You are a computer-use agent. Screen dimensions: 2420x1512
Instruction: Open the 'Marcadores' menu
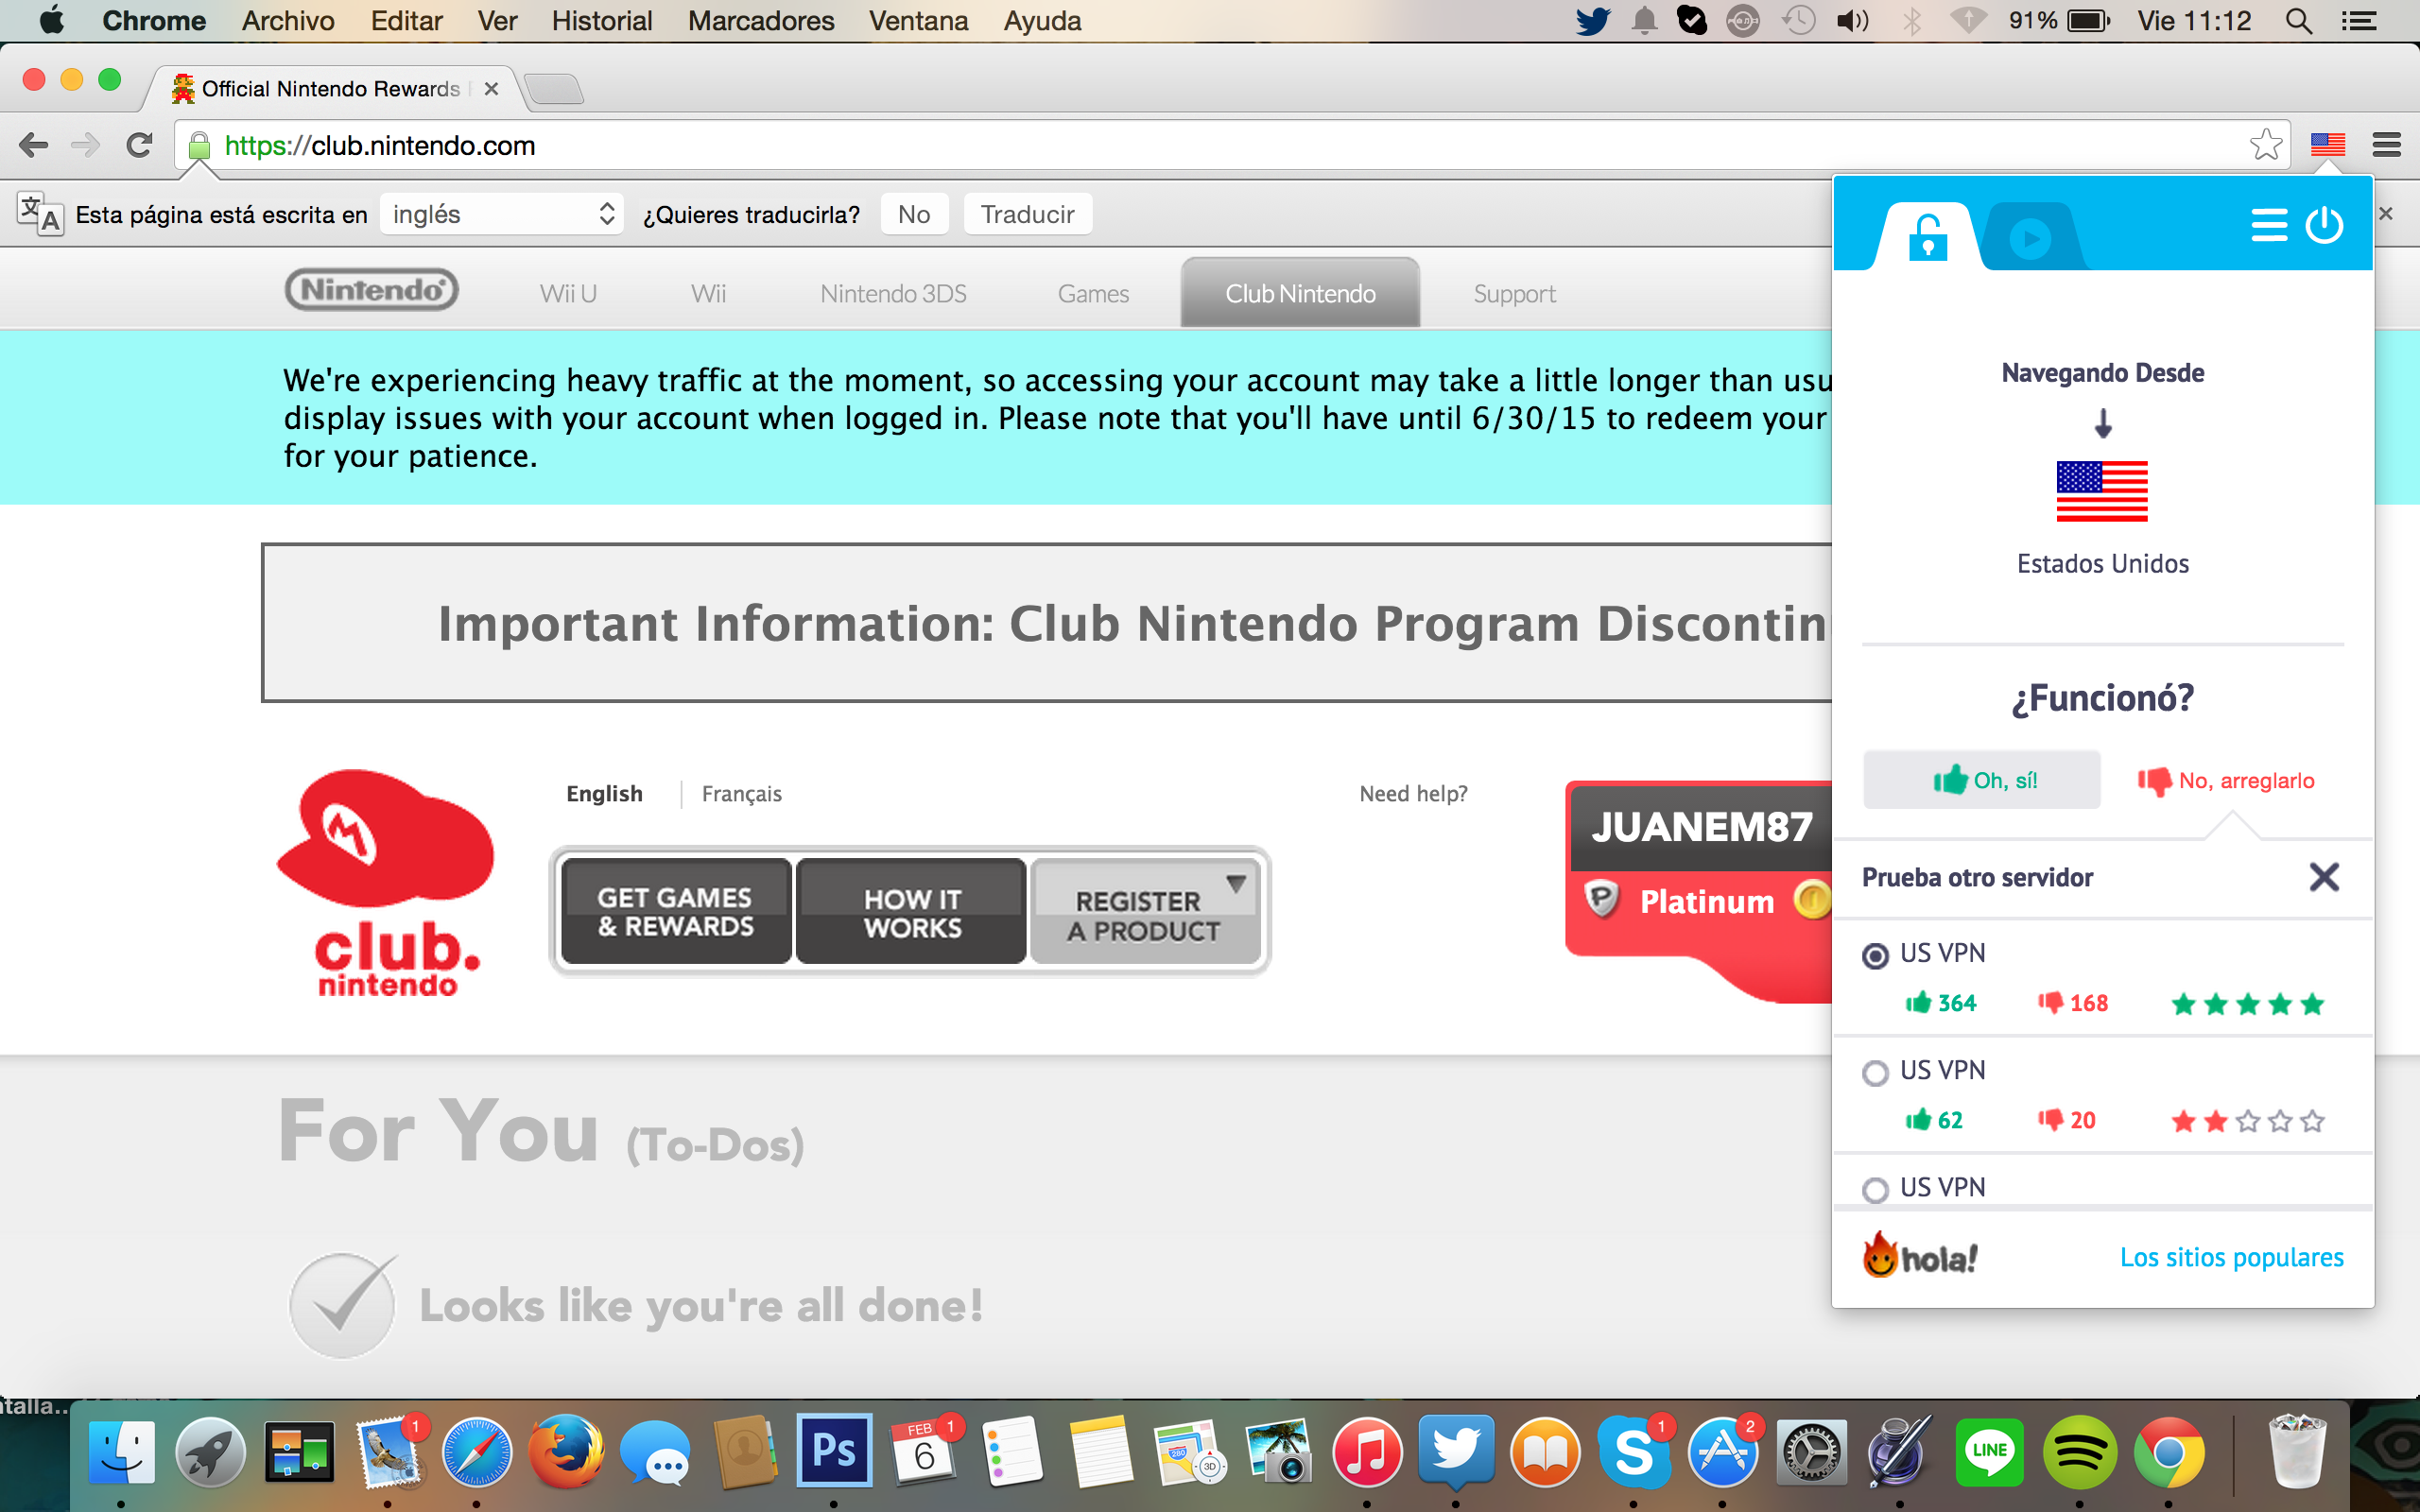pos(760,21)
